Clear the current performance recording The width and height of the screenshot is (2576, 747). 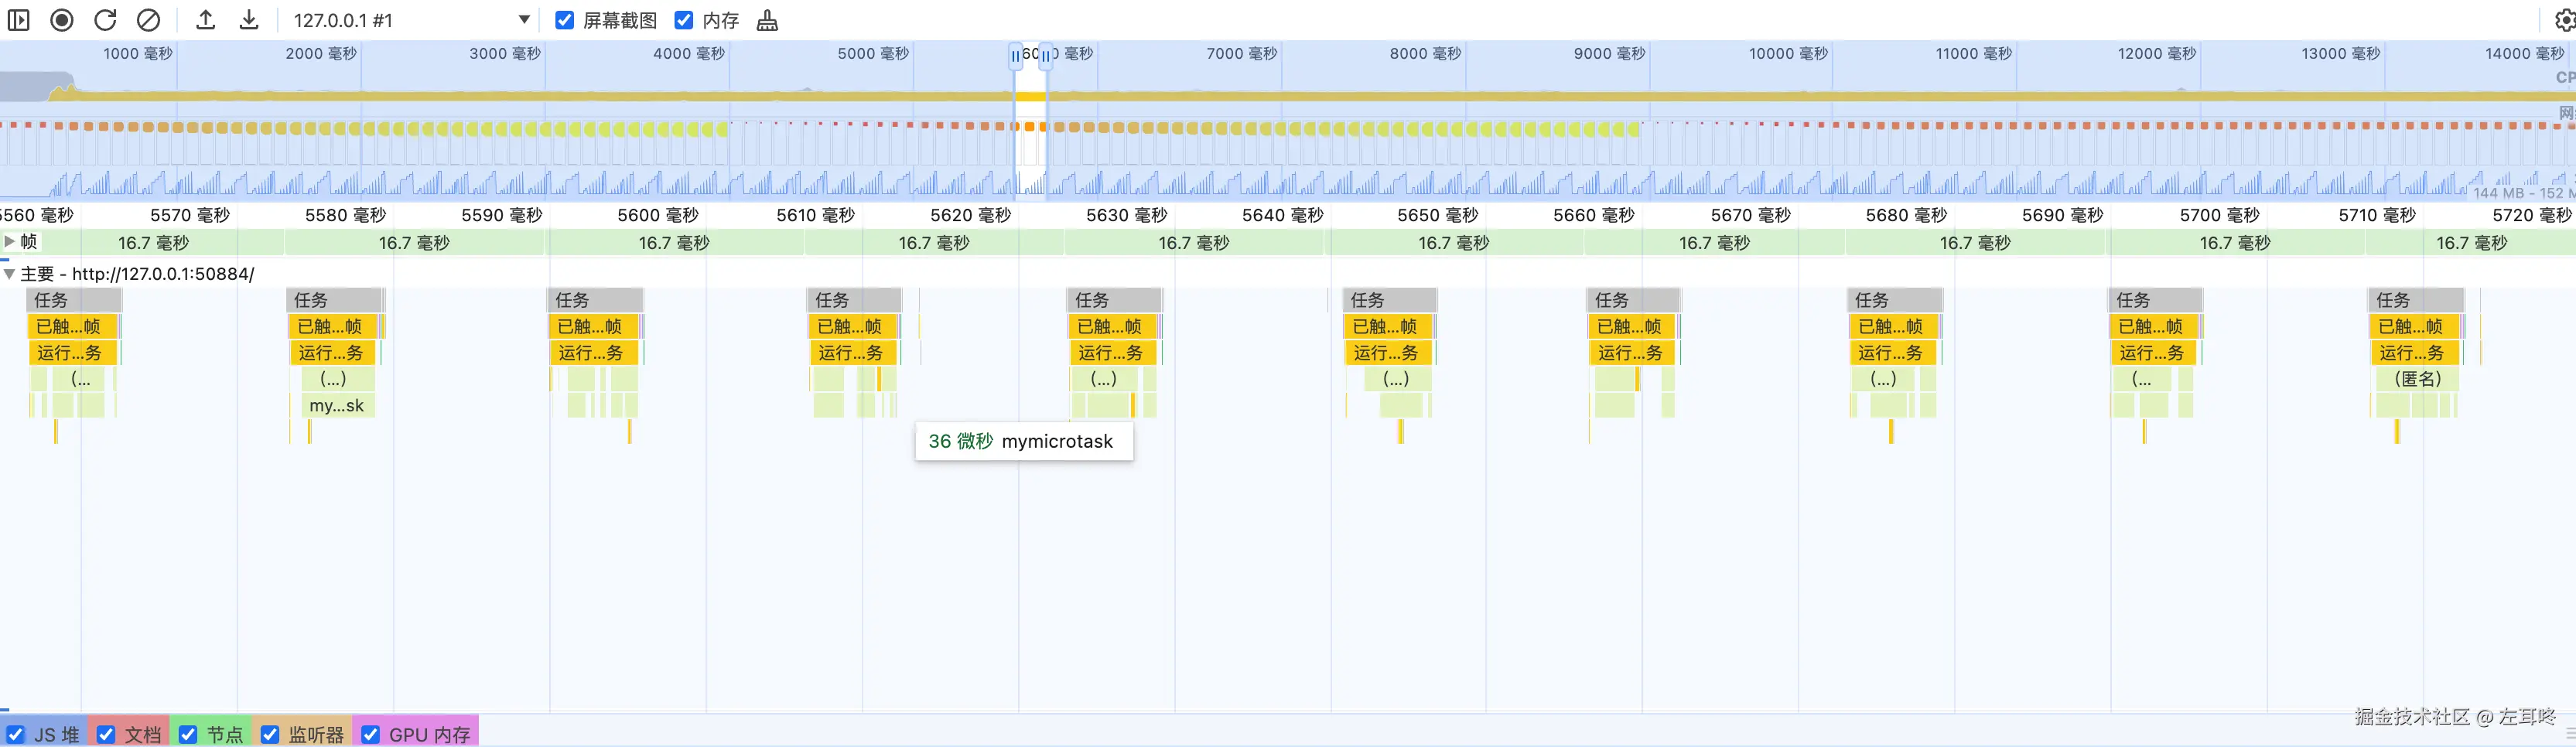click(148, 20)
